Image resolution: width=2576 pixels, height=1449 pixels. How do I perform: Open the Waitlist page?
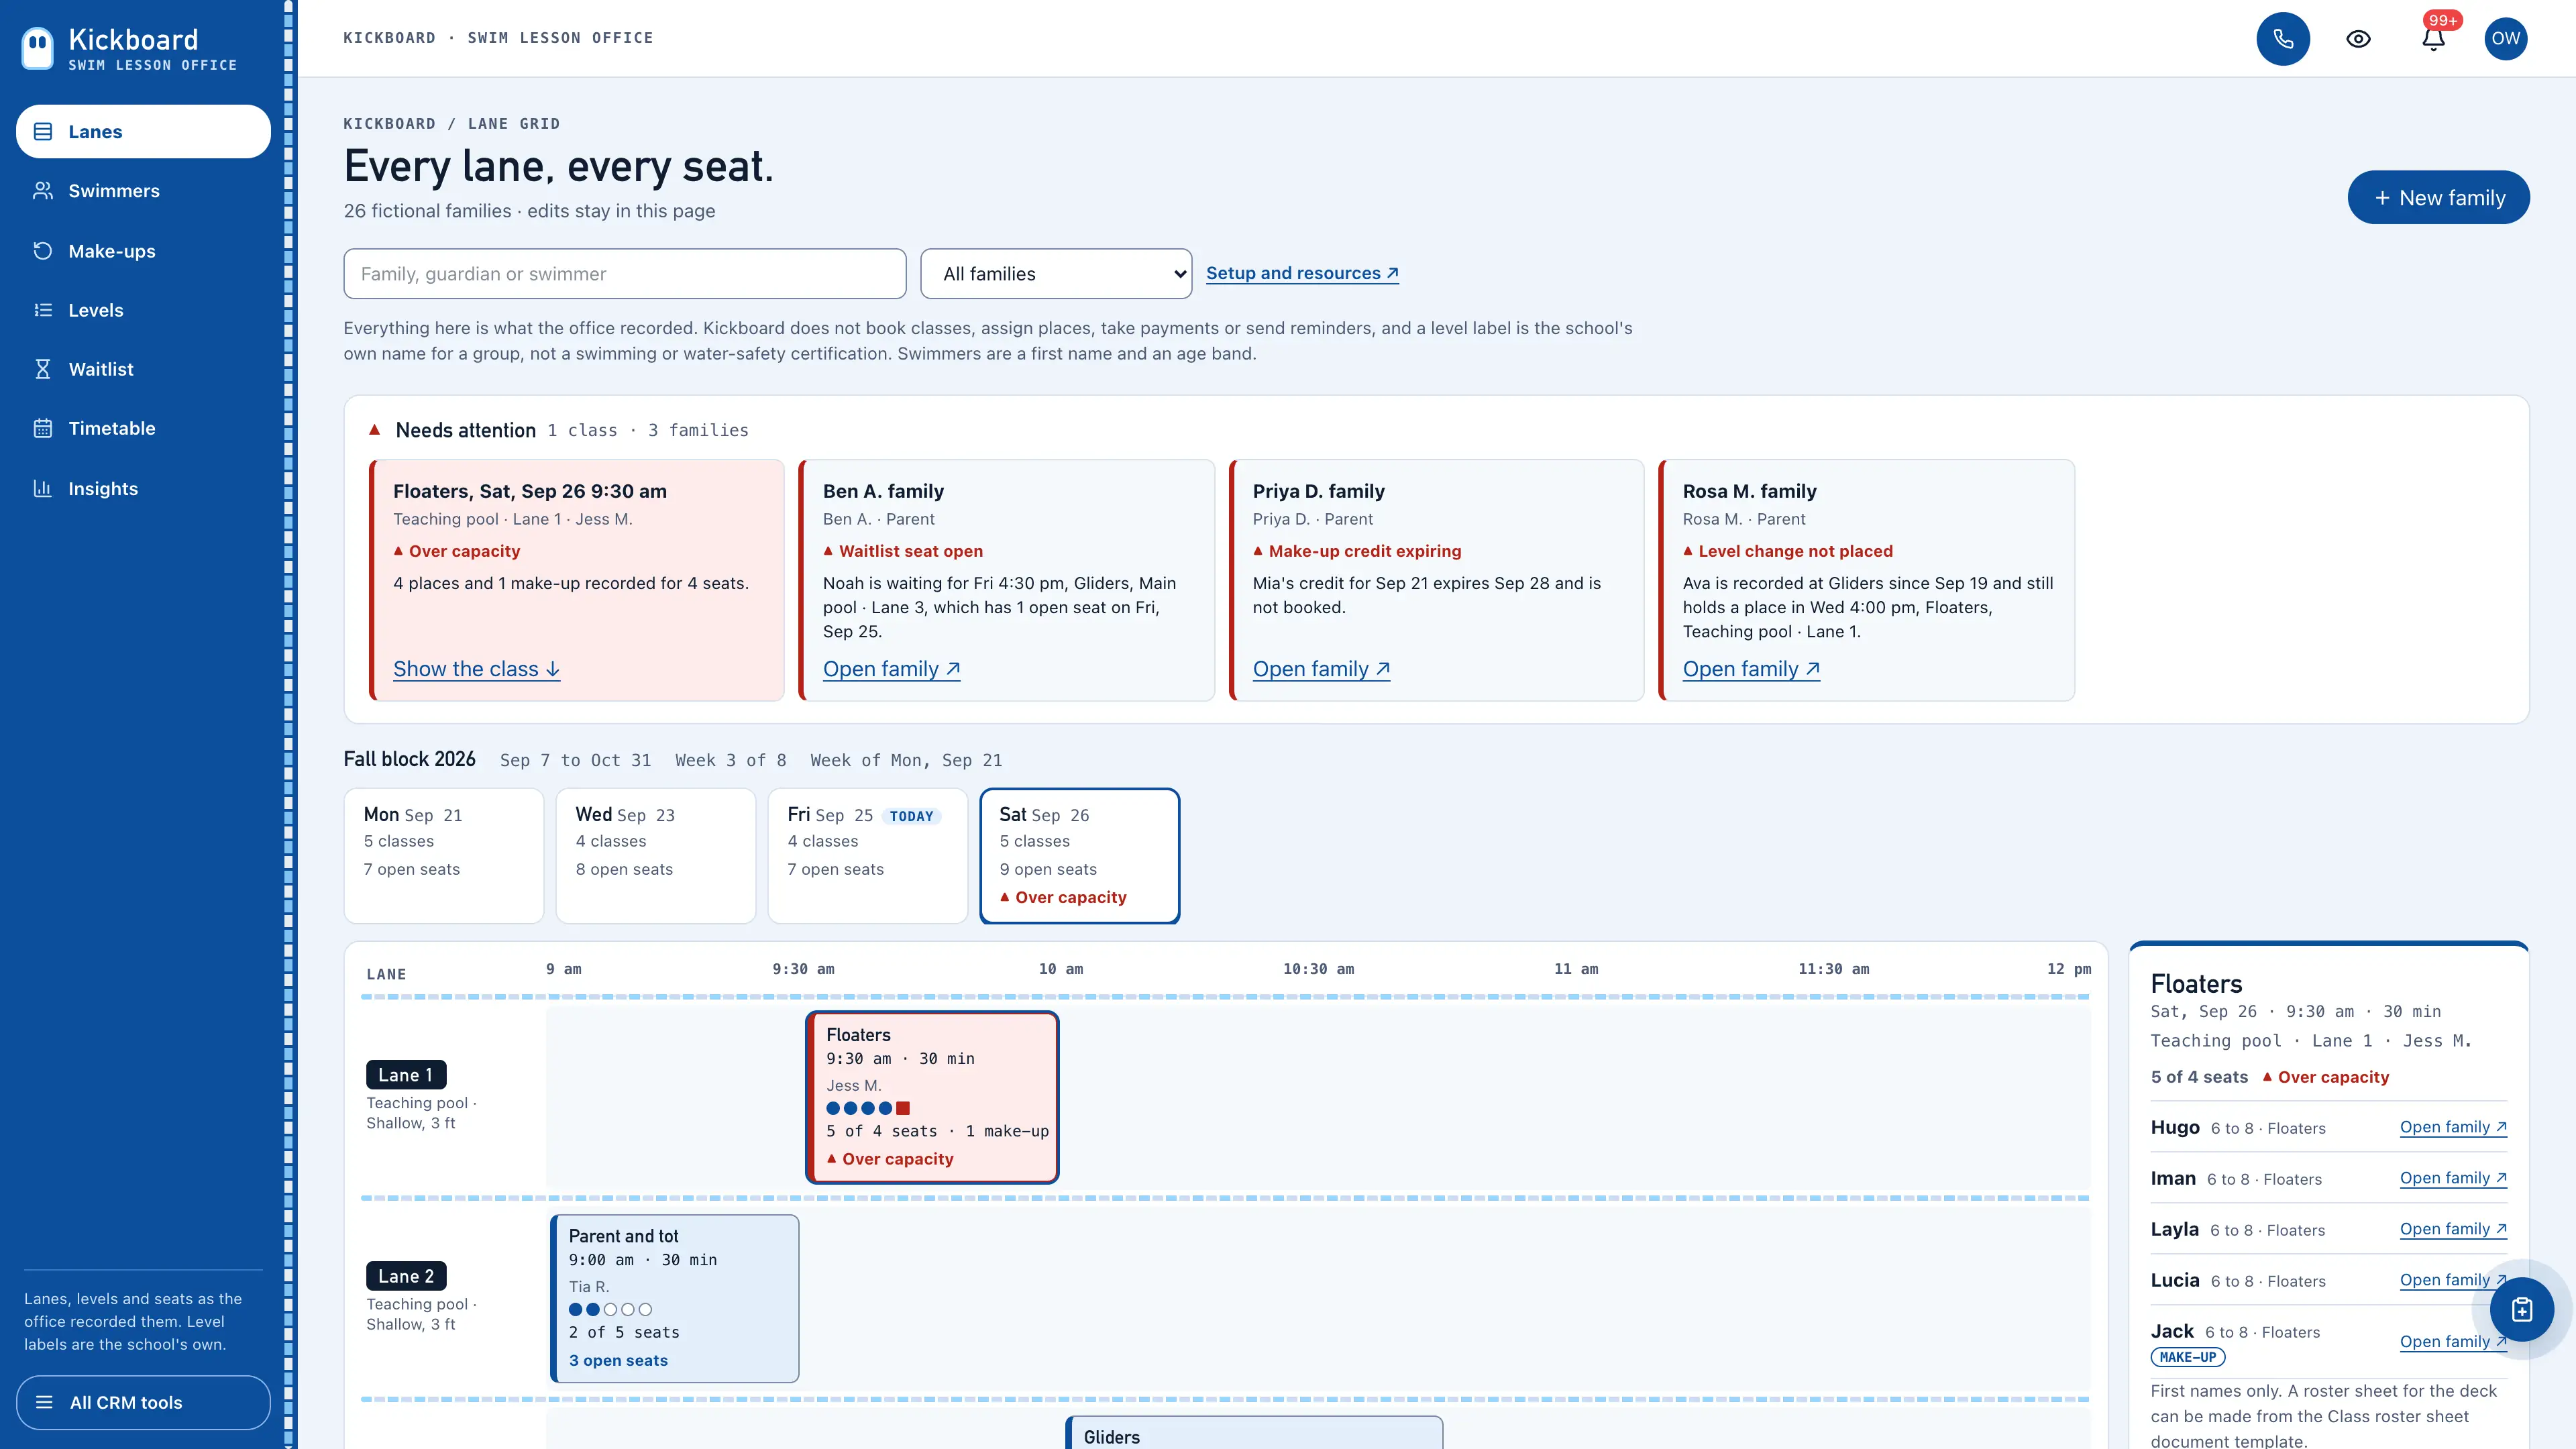(143, 369)
